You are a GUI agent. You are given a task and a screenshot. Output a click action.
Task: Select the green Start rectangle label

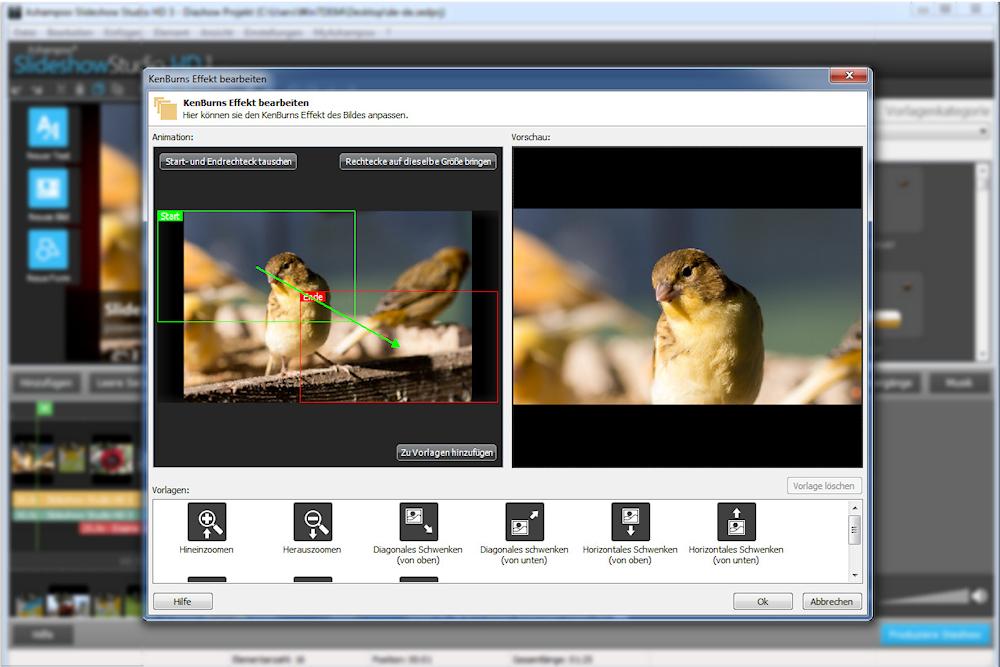pyautogui.click(x=170, y=216)
